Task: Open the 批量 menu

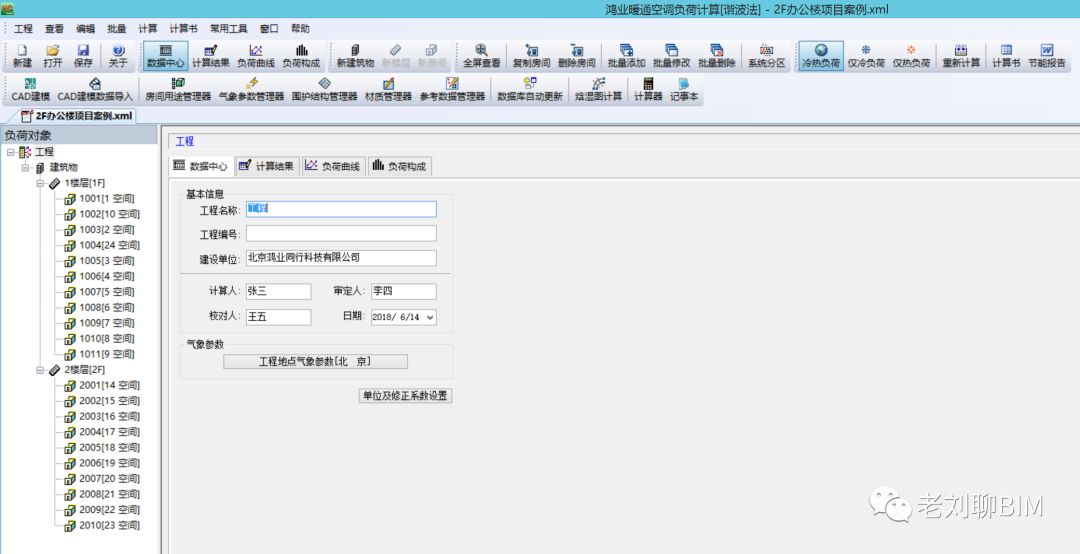Action: click(116, 29)
